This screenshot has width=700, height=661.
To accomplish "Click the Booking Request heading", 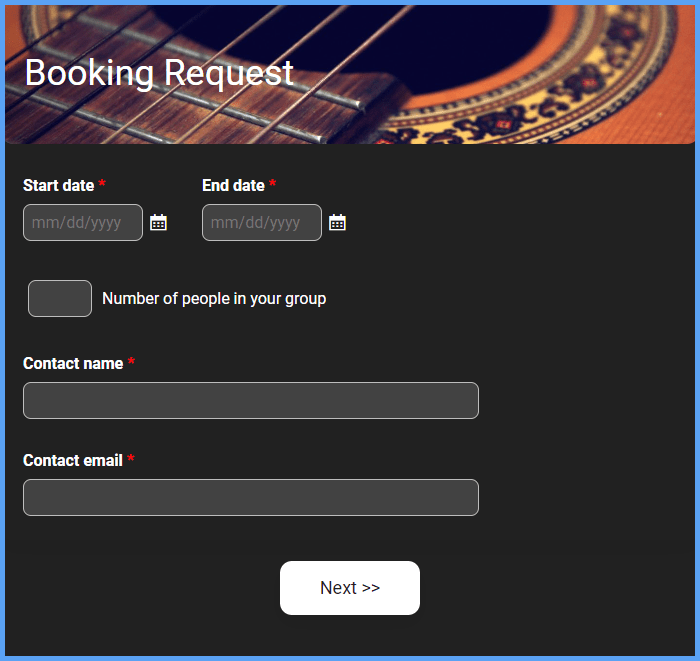I will [x=159, y=73].
